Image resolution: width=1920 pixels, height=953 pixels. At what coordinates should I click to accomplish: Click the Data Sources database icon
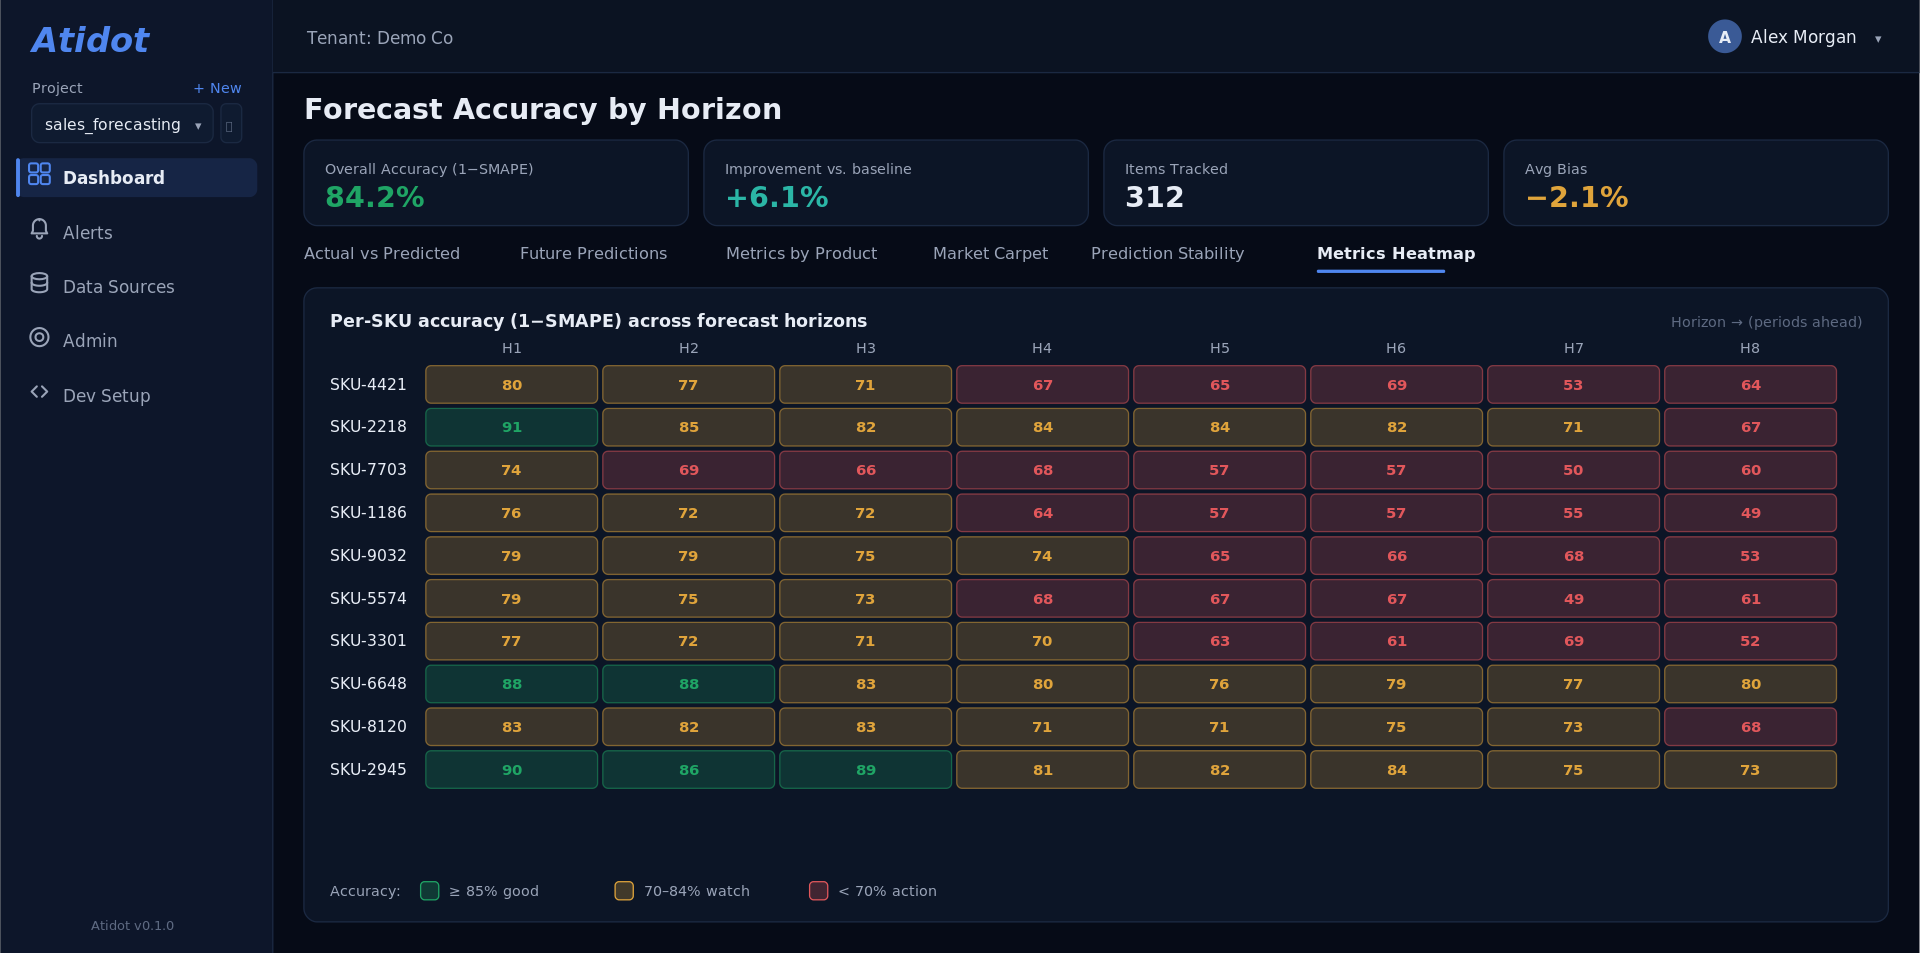click(x=39, y=283)
